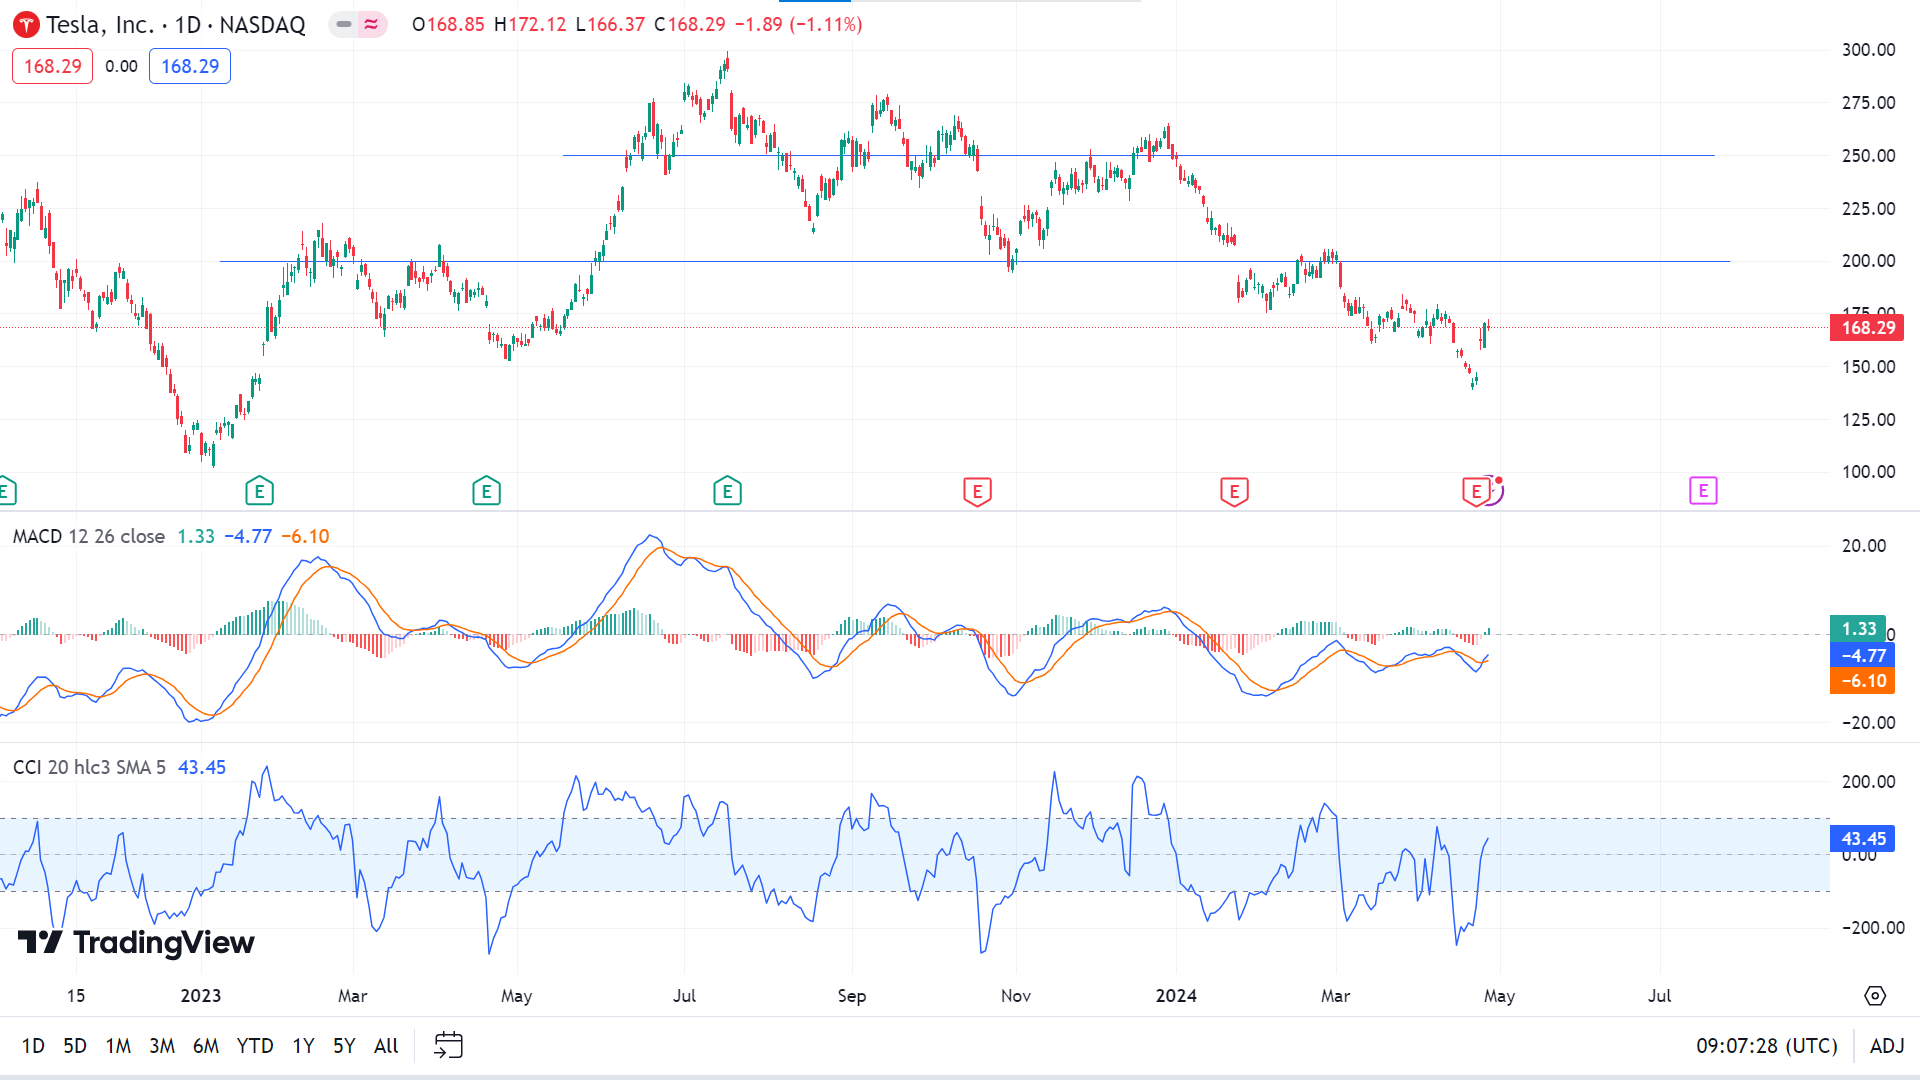Screen dimensions: 1920x1080
Task: Click the Nov label on time axis
Action: click(1016, 996)
